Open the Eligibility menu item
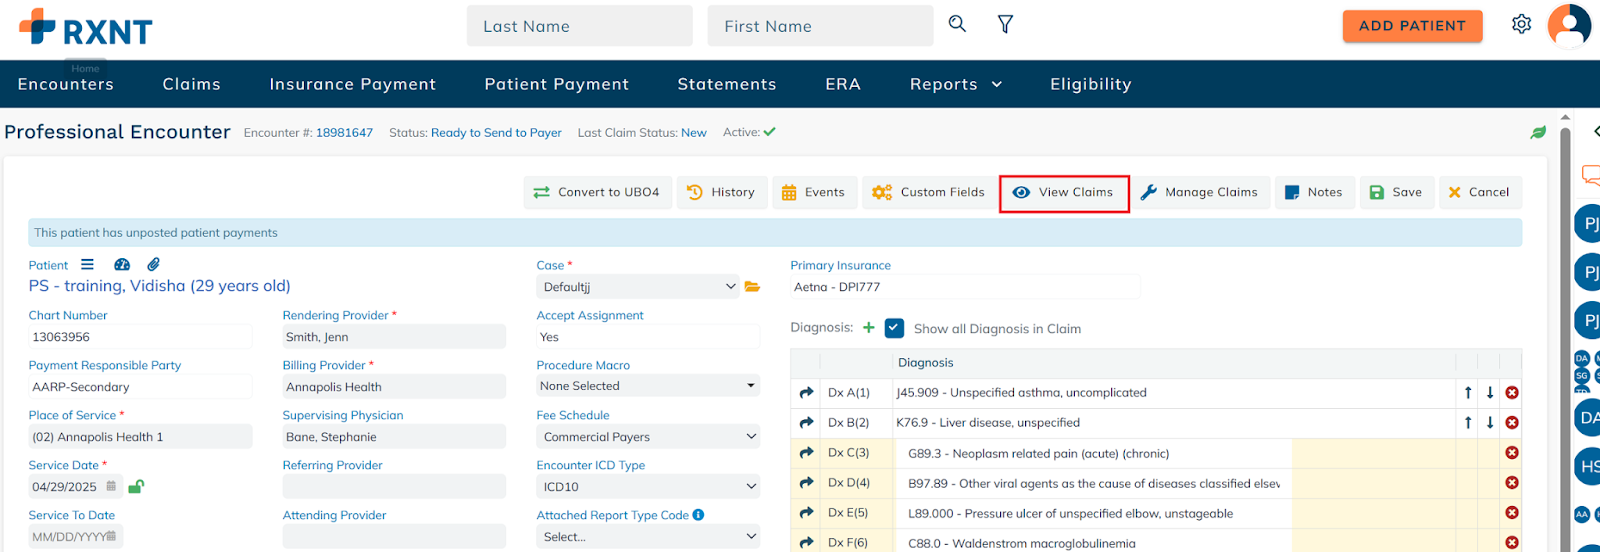 click(1090, 84)
